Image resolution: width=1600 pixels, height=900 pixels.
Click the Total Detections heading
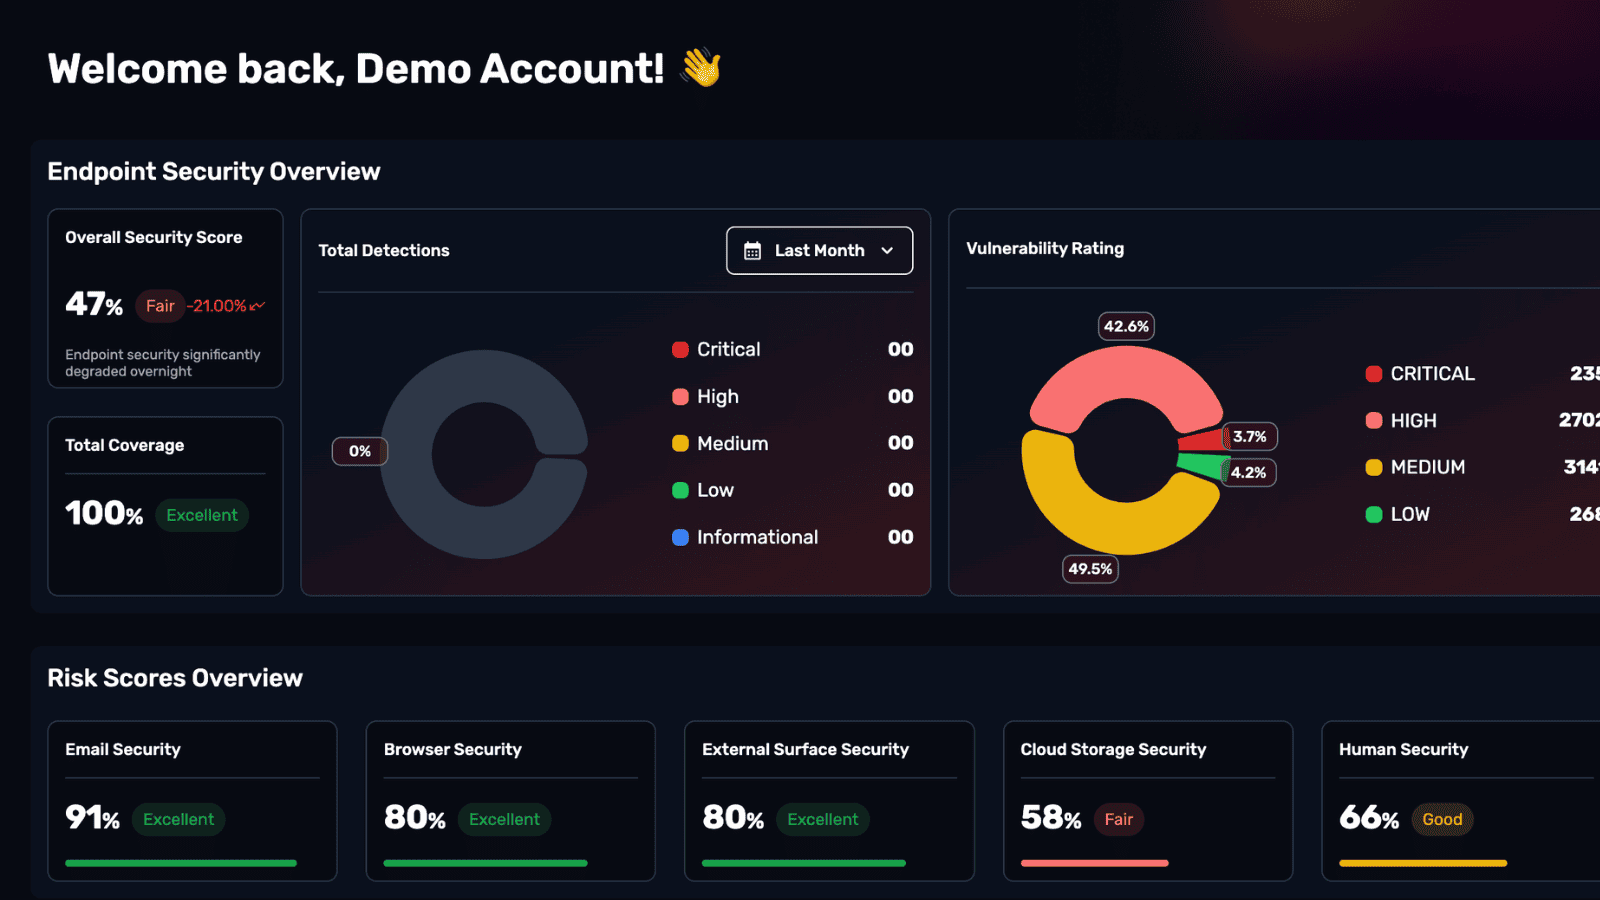coord(384,251)
